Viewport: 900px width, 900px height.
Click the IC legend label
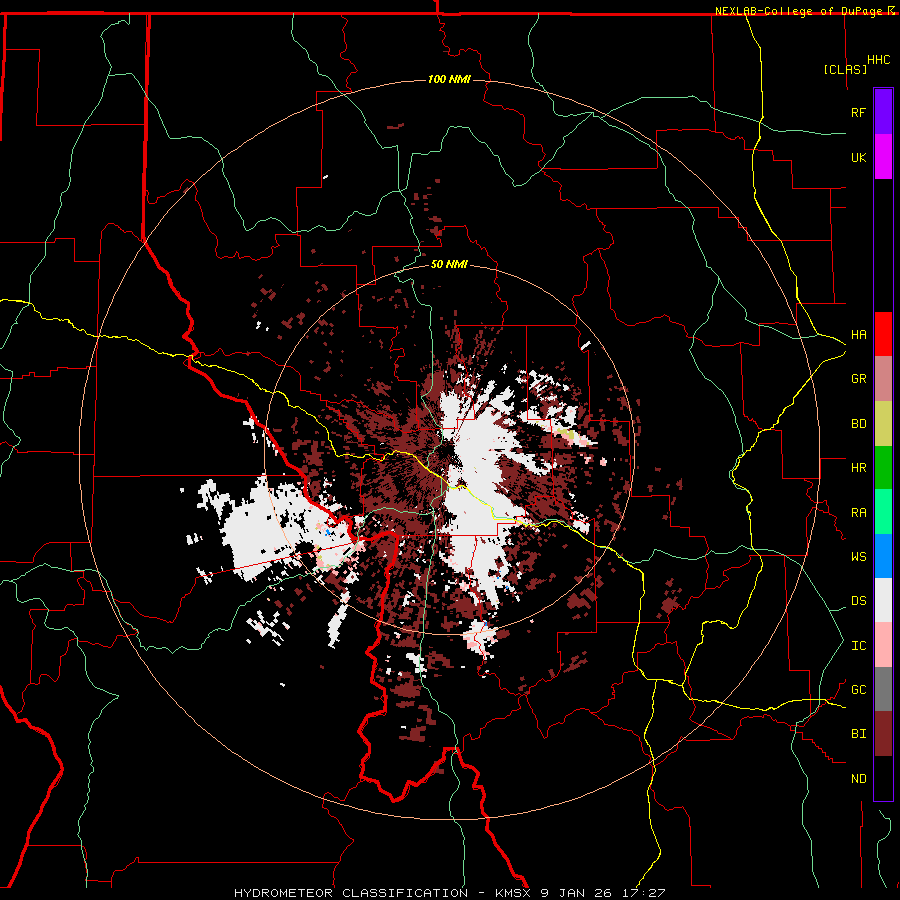(x=858, y=646)
